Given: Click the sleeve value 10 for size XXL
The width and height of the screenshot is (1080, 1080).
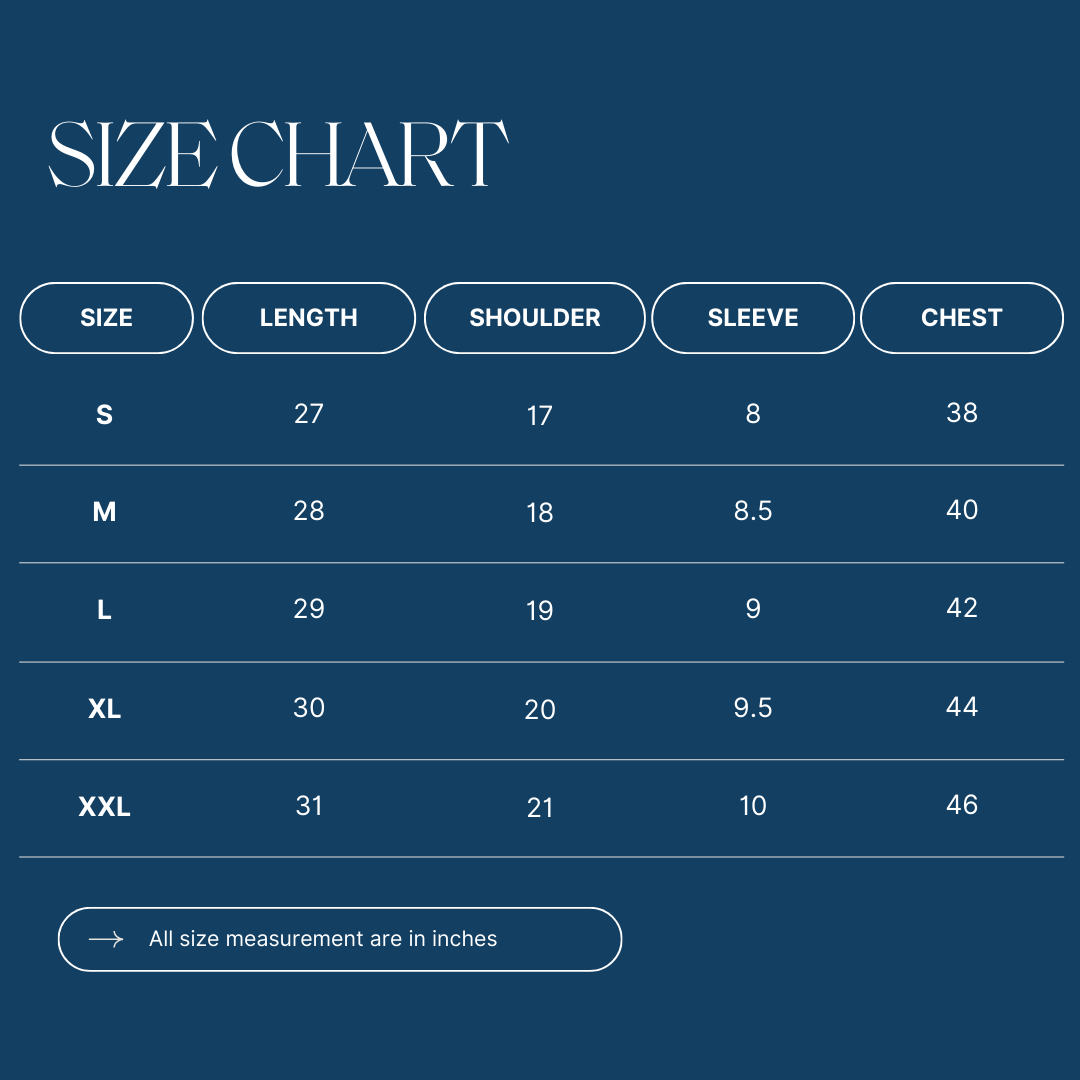Looking at the screenshot, I should [x=753, y=806].
